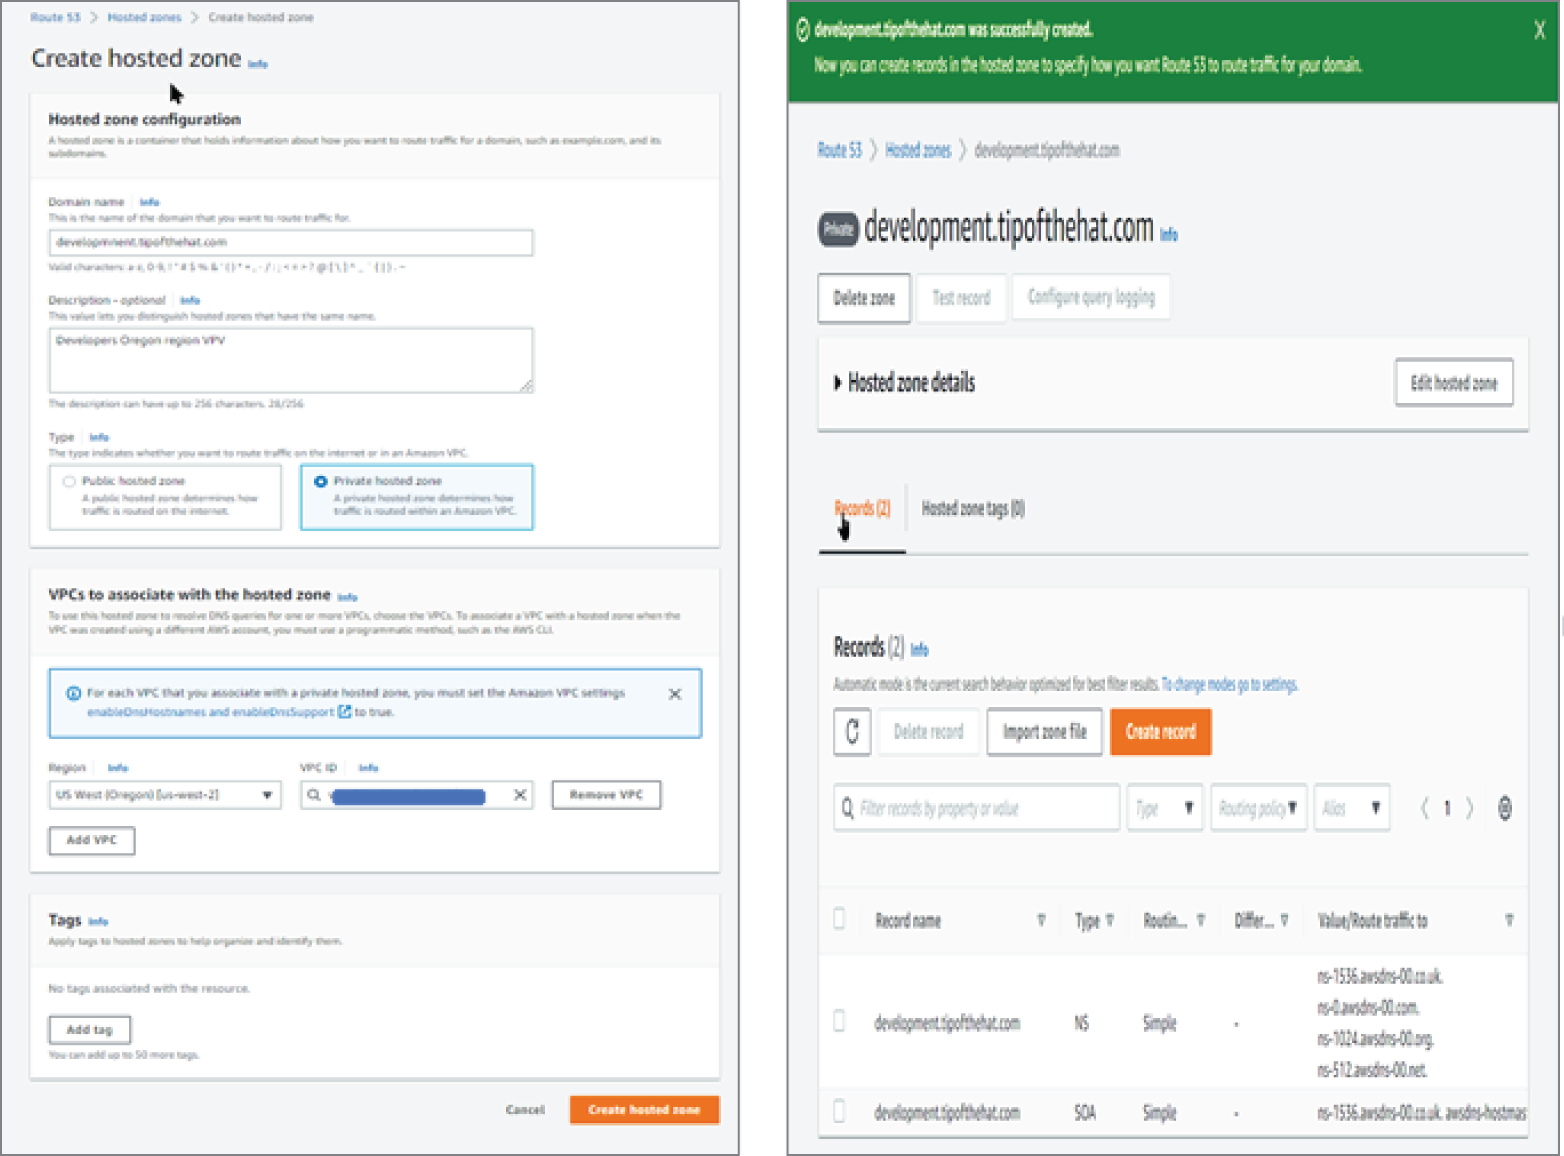The height and width of the screenshot is (1156, 1564).
Task: Click the filter search magnifier icon
Action: (848, 808)
